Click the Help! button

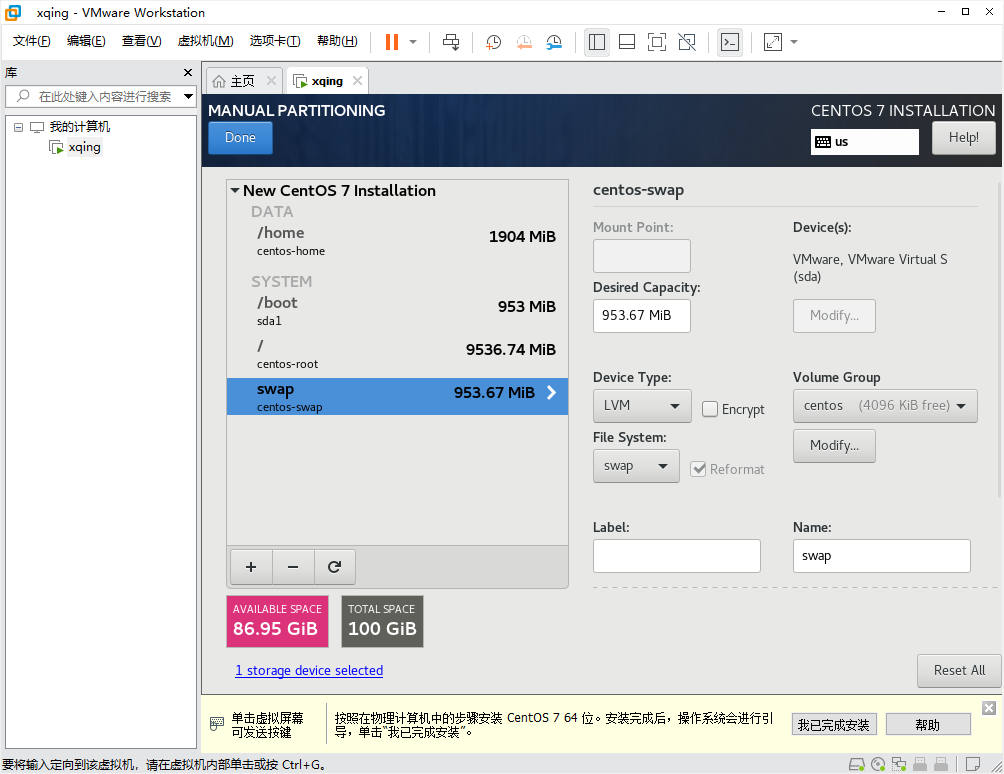tap(963, 138)
